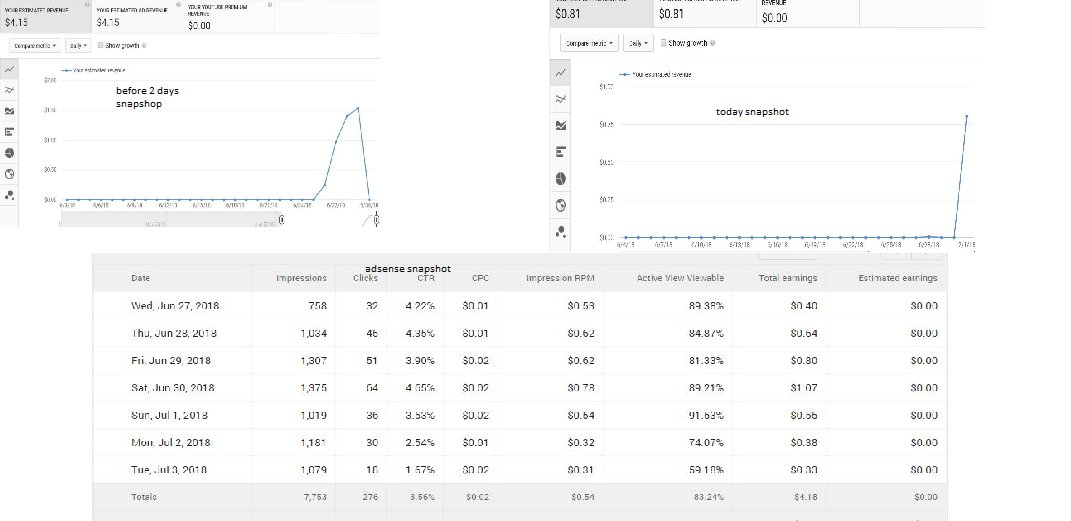The image size is (1071, 521).
Task: Grab left handle of date range slider
Action: (x=281, y=219)
